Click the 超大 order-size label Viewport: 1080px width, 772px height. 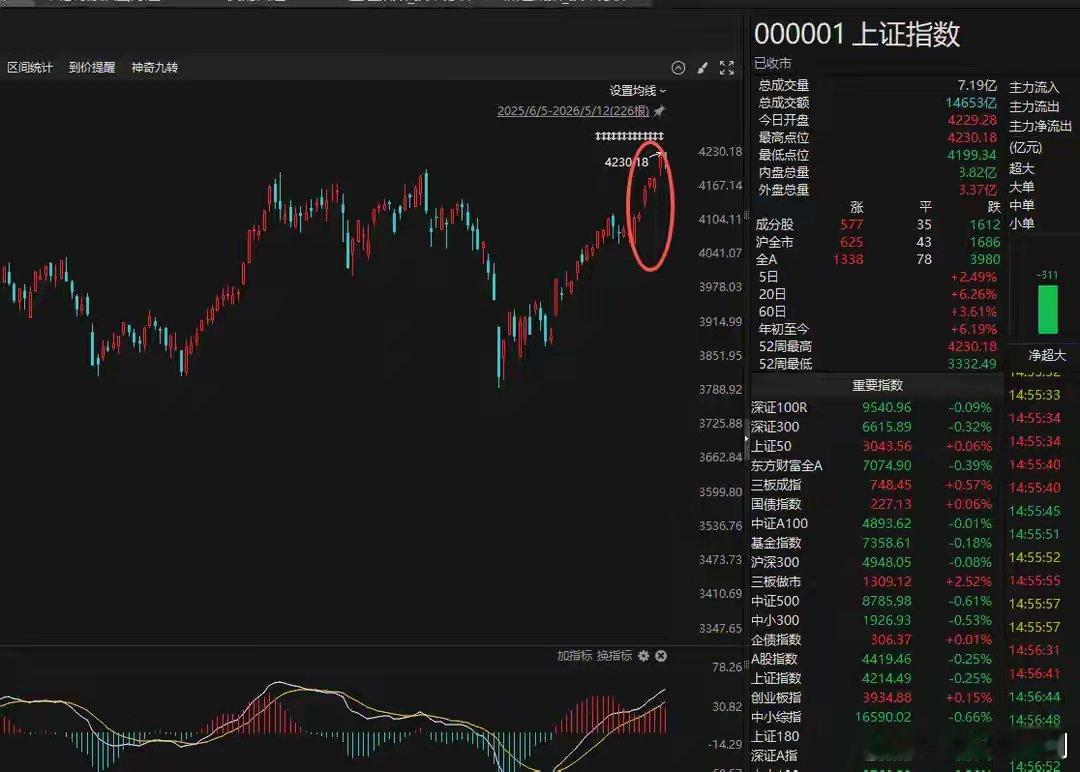coord(1021,168)
